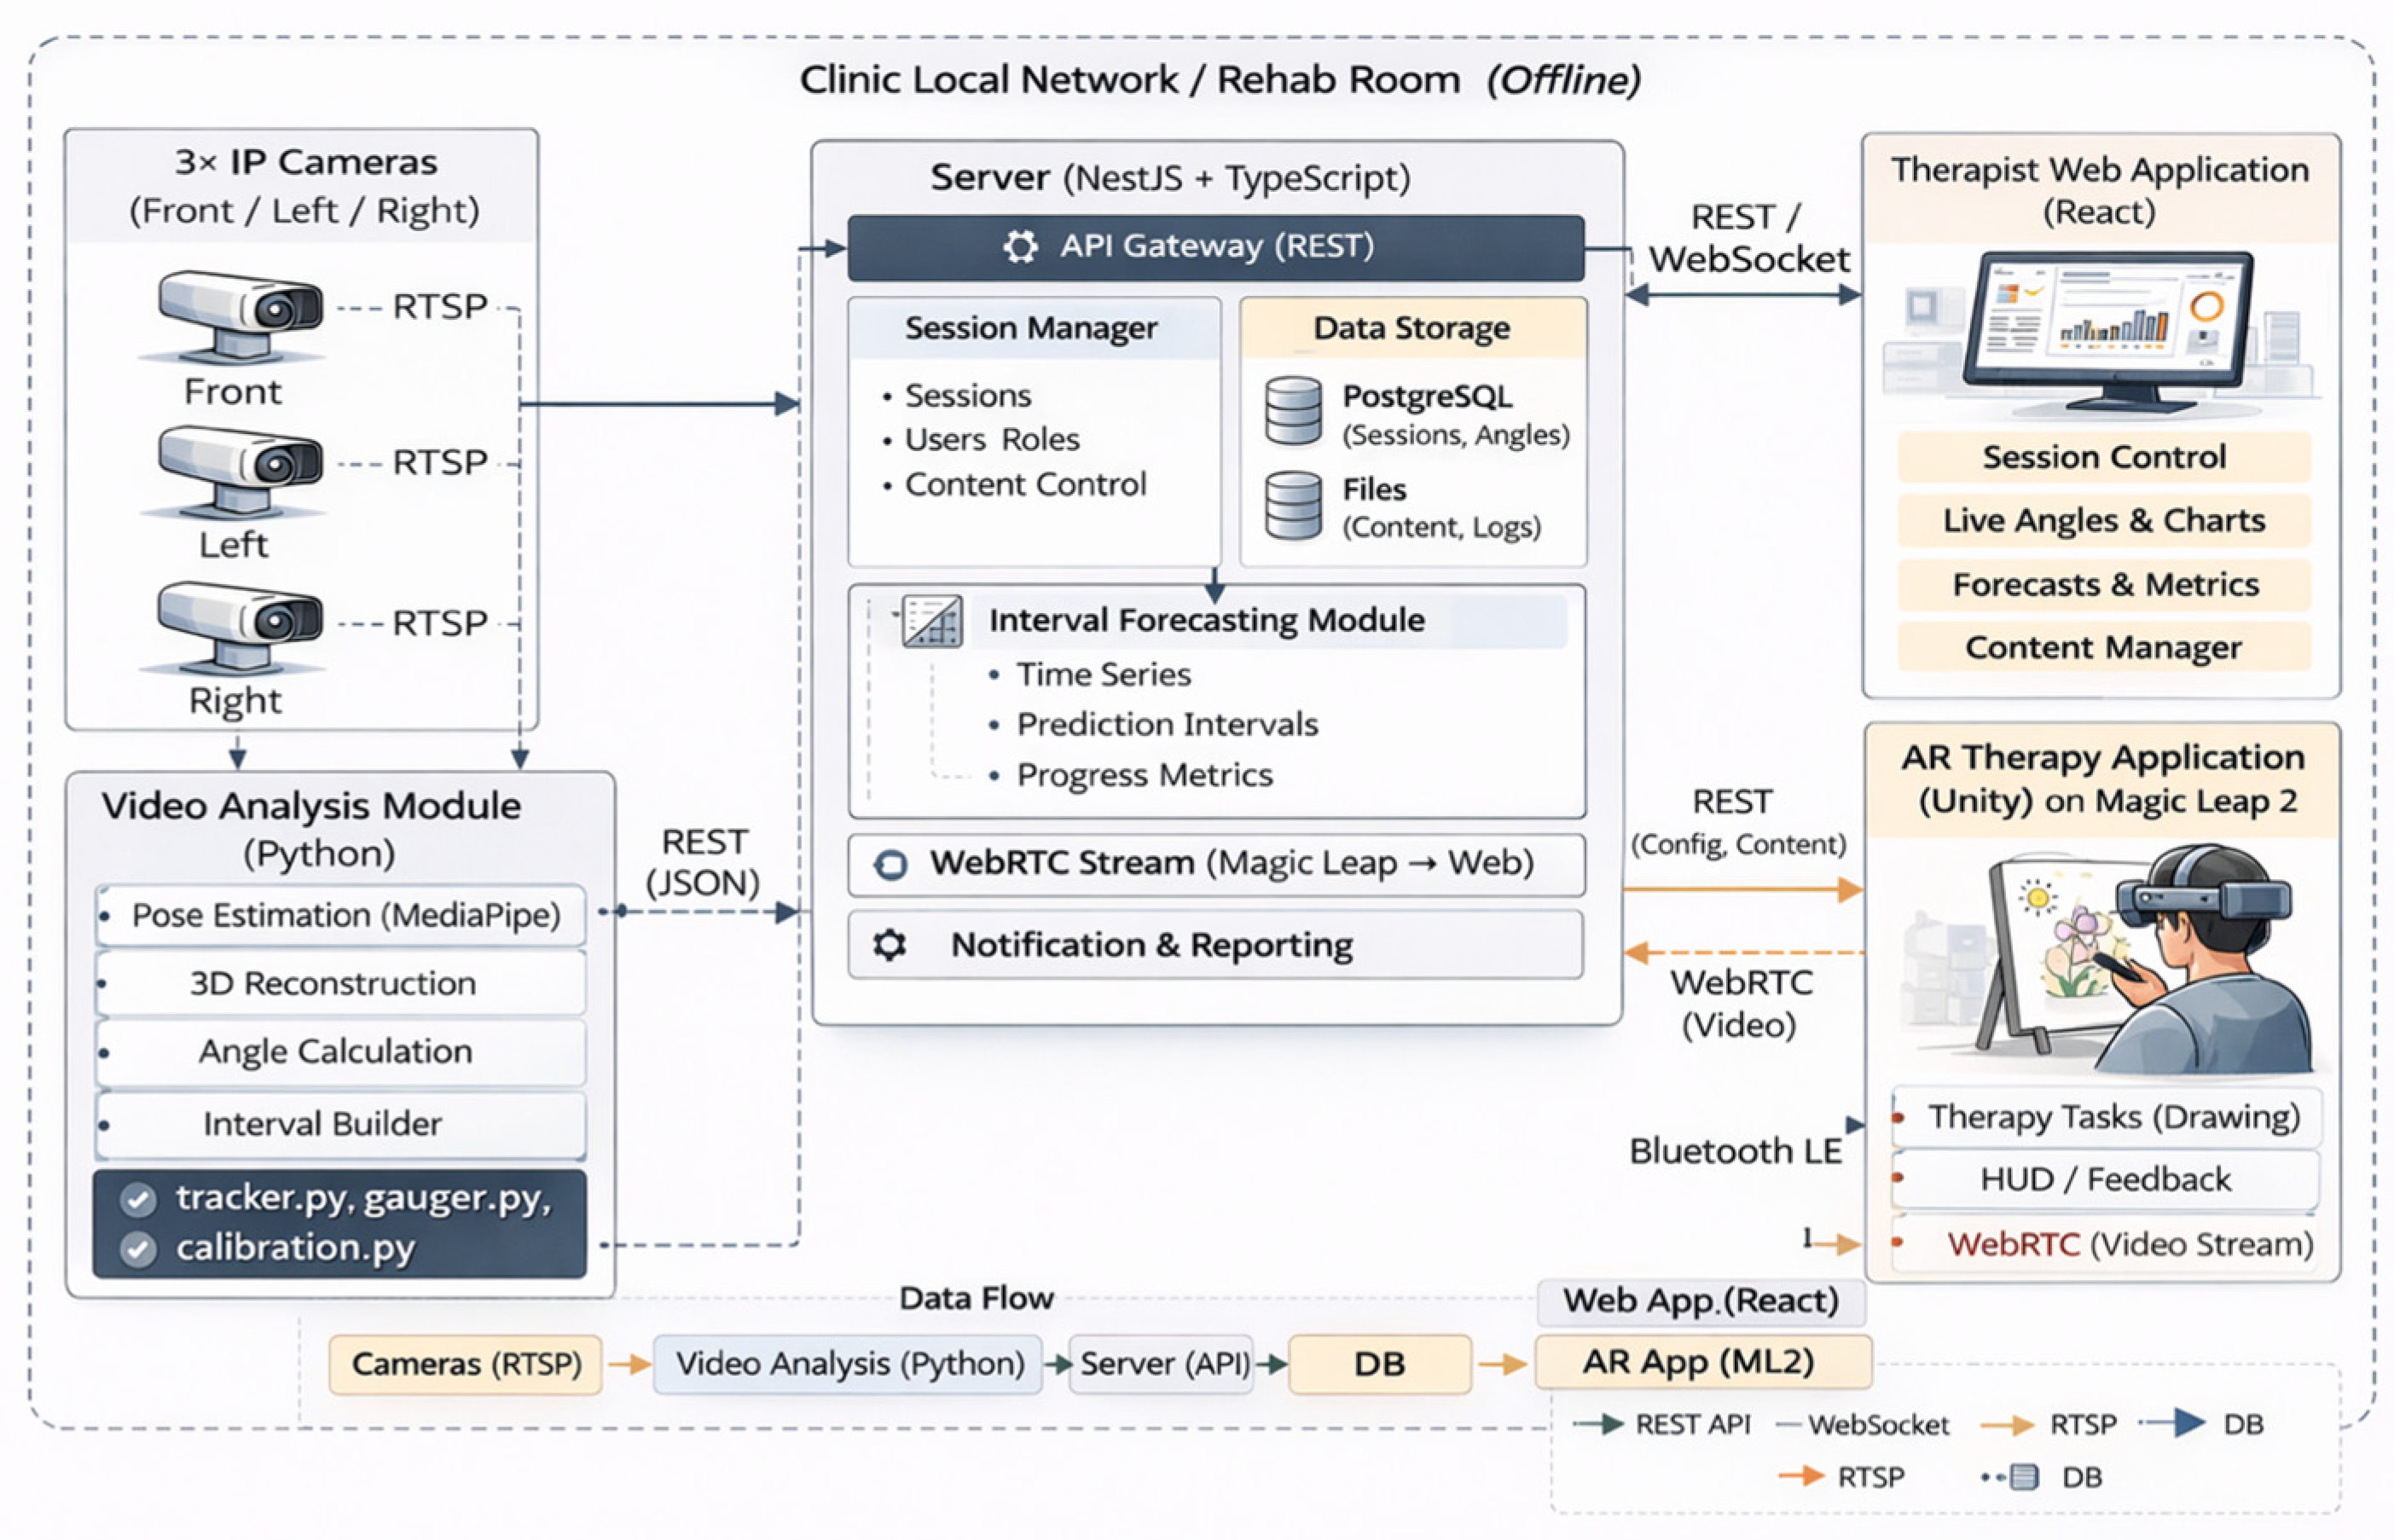Click the API Gateway gear icon
This screenshot has height=1540, width=2394.
click(1019, 246)
